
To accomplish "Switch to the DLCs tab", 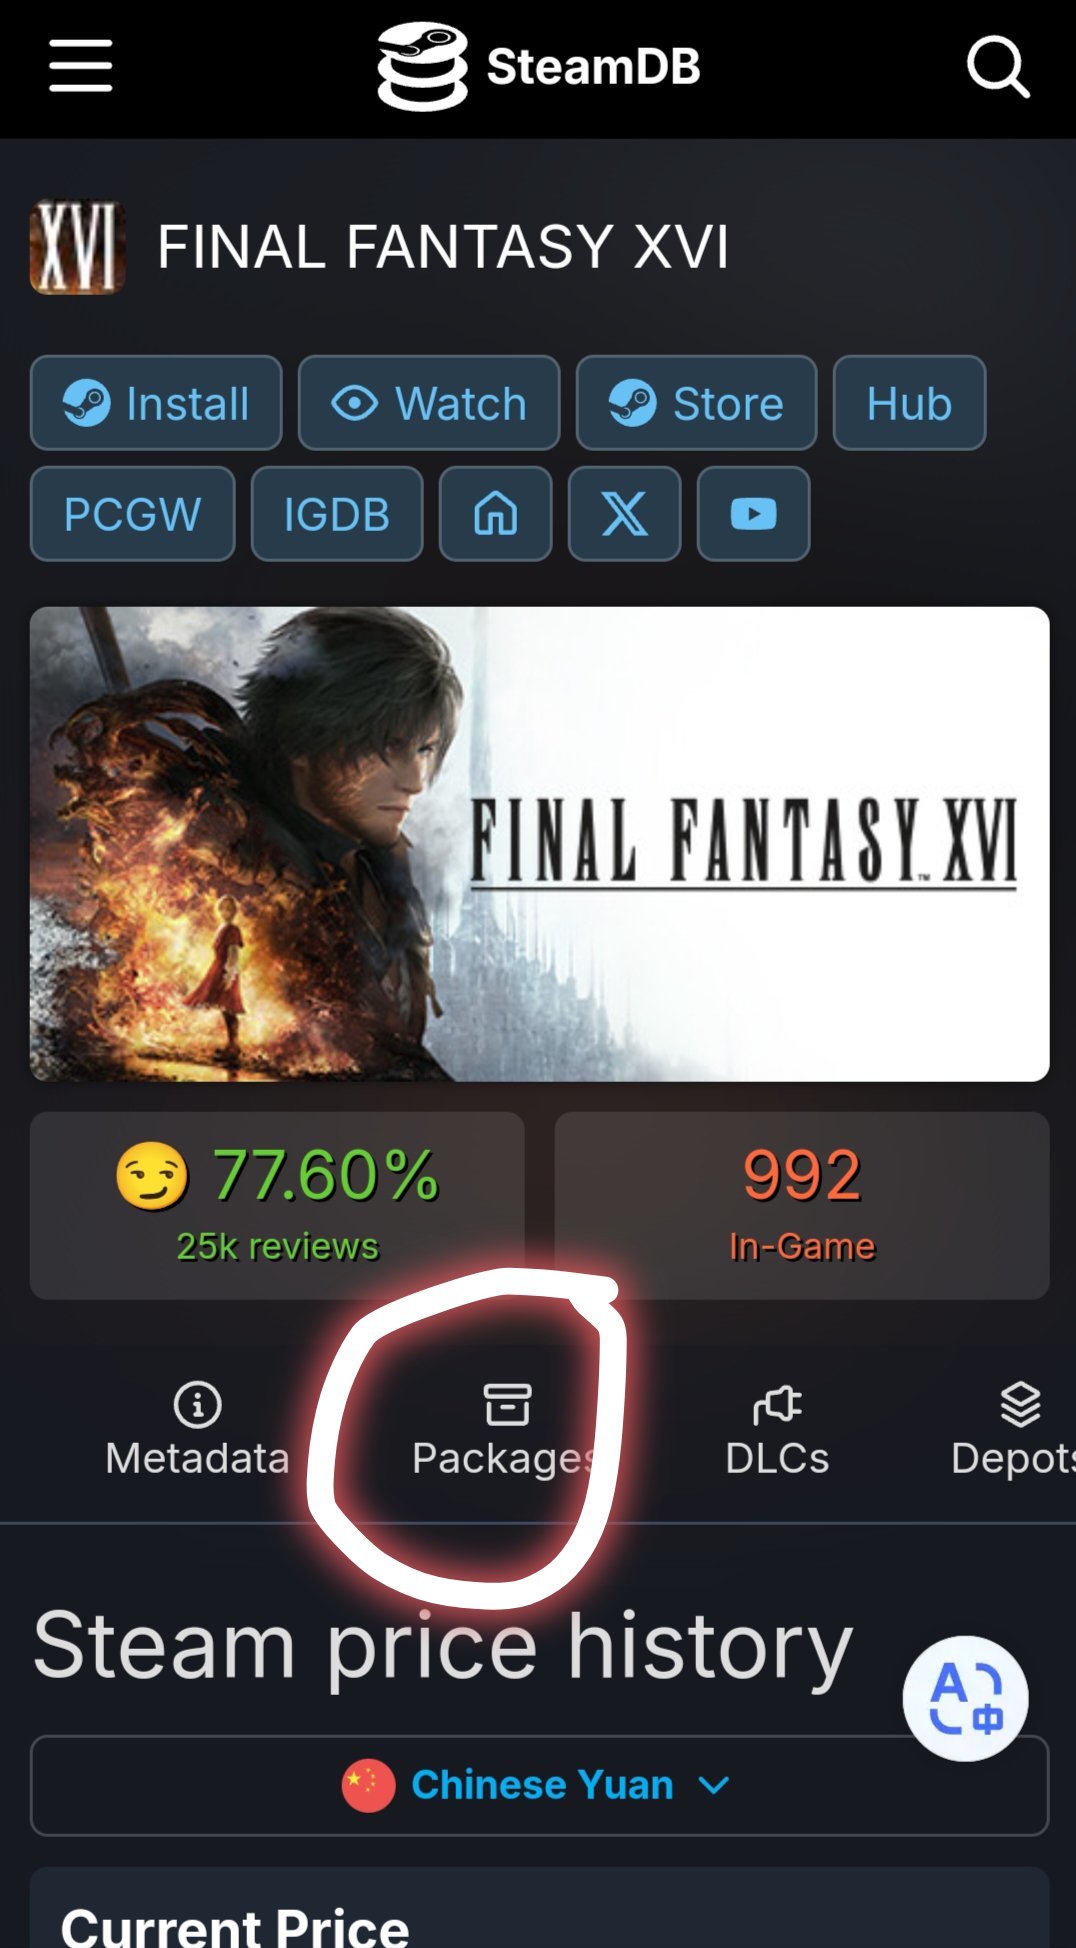I will (777, 1430).
